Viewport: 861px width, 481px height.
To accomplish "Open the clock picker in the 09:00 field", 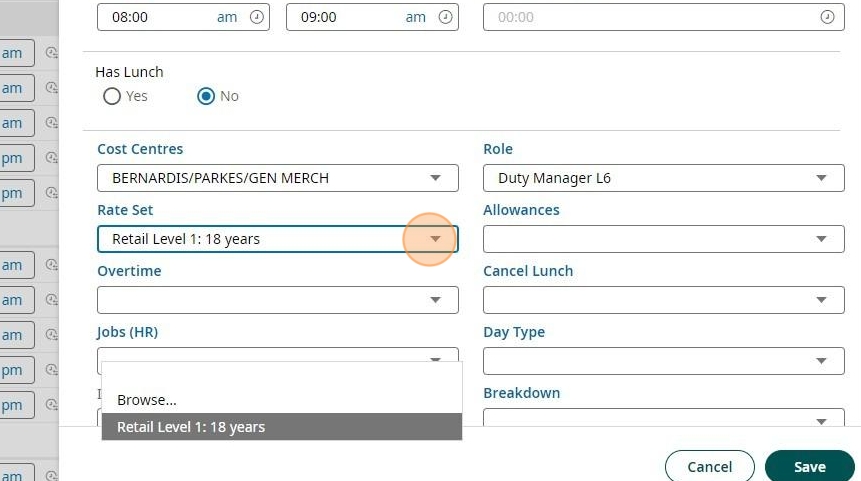I will click(x=446, y=17).
